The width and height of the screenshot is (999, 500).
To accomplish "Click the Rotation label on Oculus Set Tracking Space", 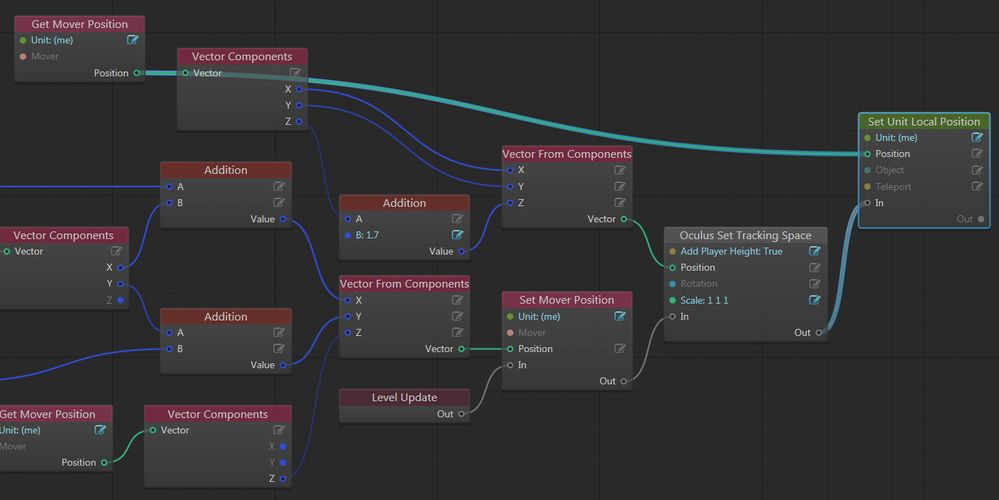I will tap(699, 284).
